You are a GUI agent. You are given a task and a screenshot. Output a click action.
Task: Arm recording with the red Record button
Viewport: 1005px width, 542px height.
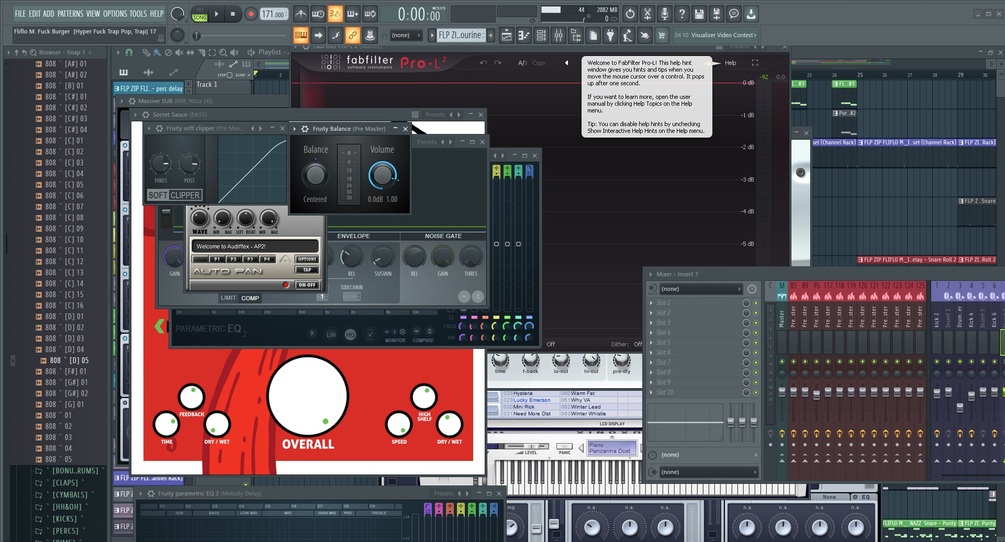point(251,13)
